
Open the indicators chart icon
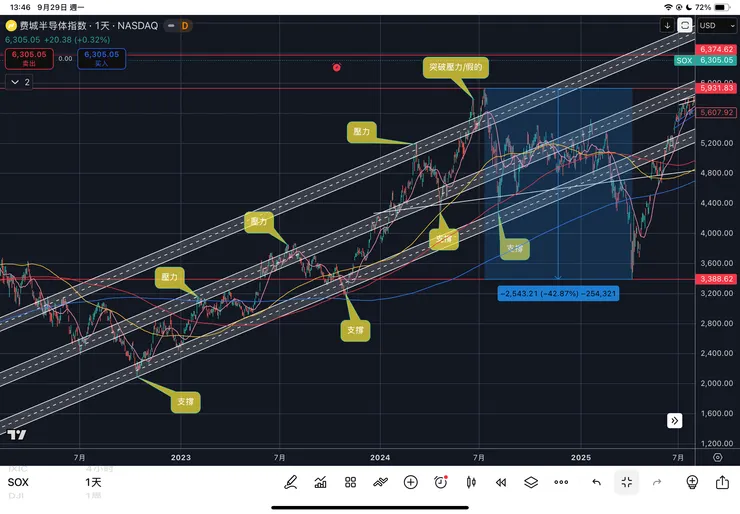(x=320, y=482)
